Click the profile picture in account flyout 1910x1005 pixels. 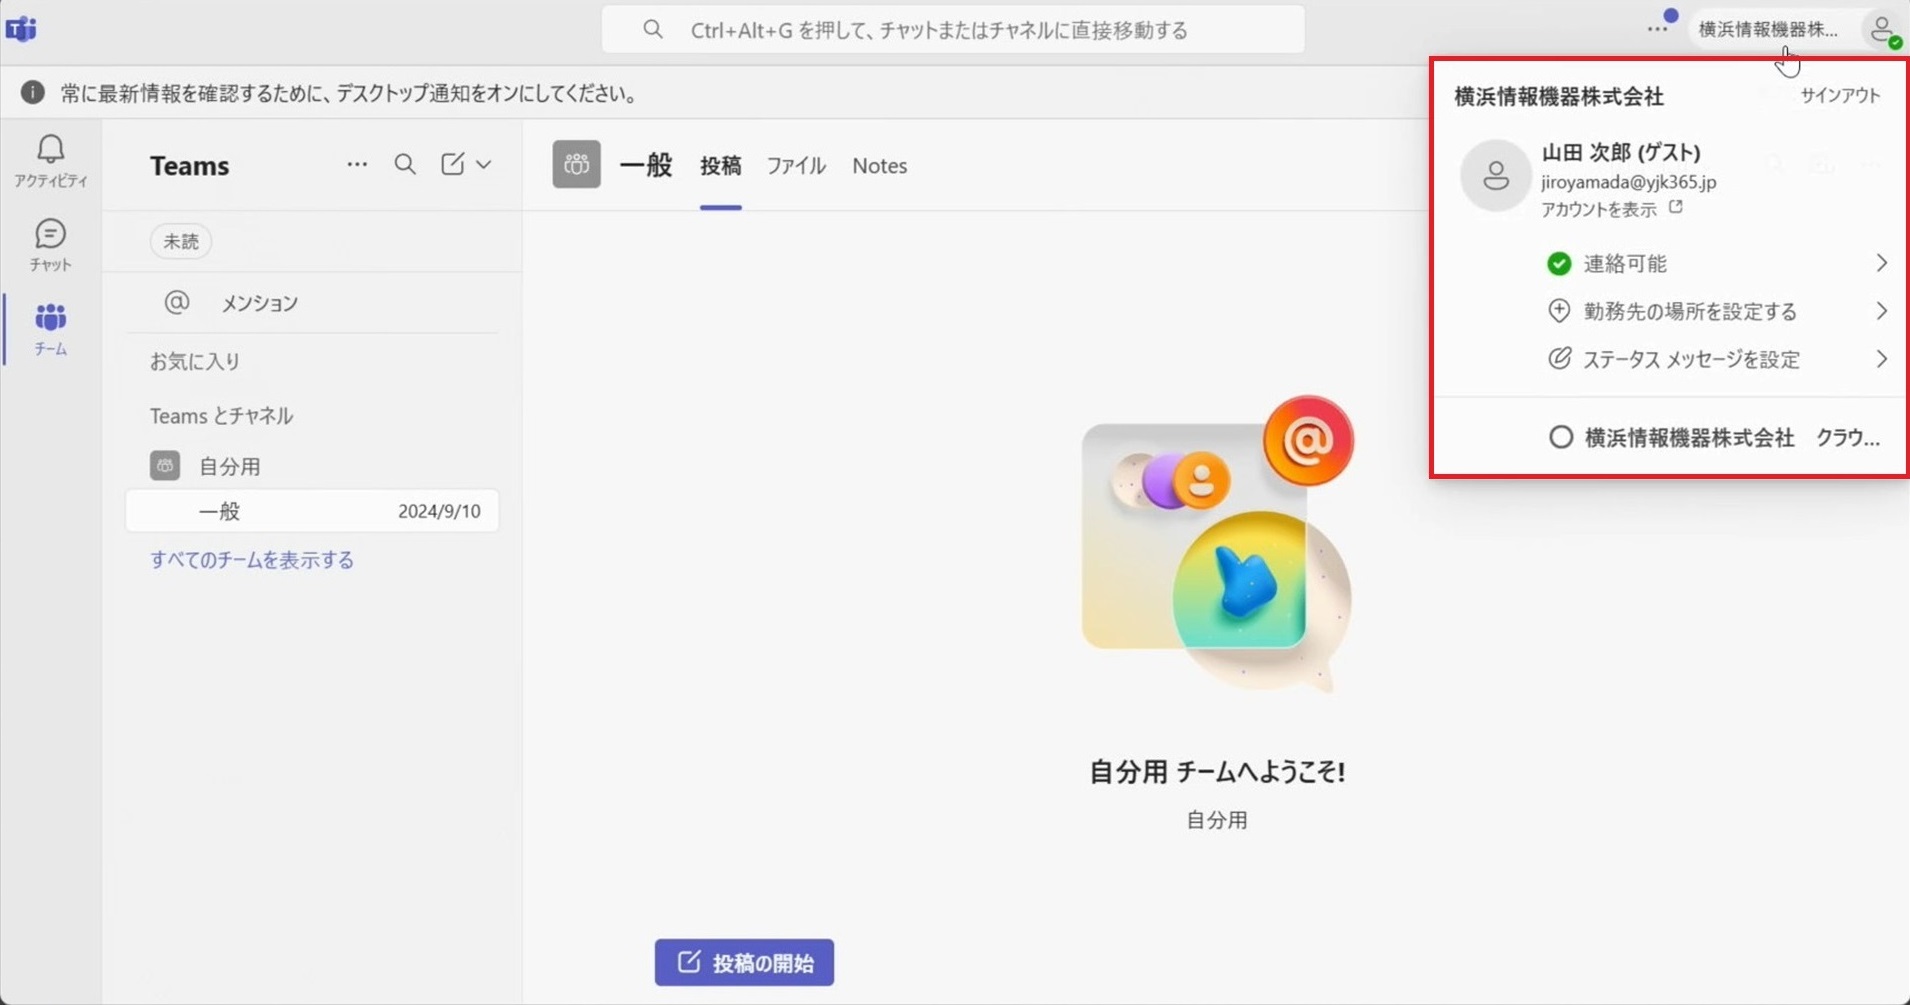click(x=1495, y=176)
